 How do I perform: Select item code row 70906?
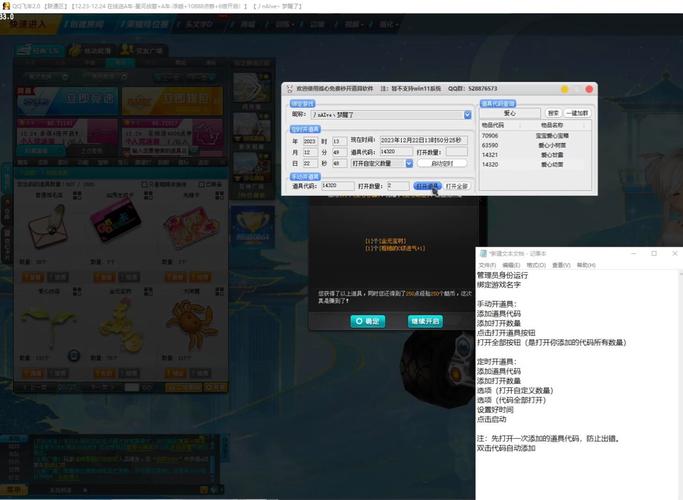coord(535,136)
